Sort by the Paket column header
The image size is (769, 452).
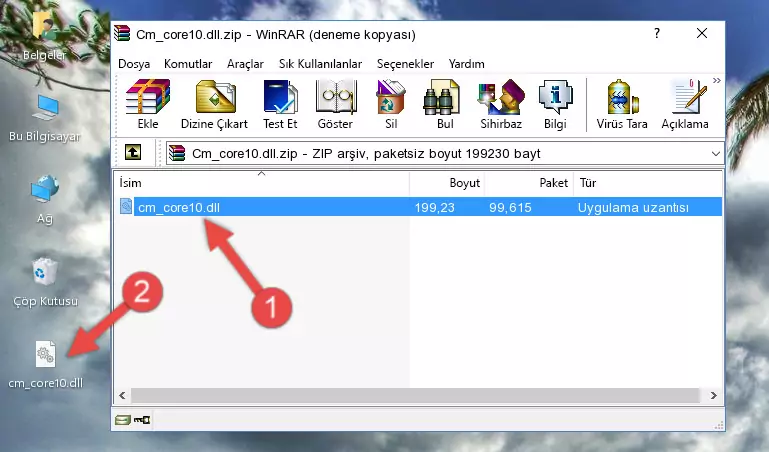click(529, 183)
